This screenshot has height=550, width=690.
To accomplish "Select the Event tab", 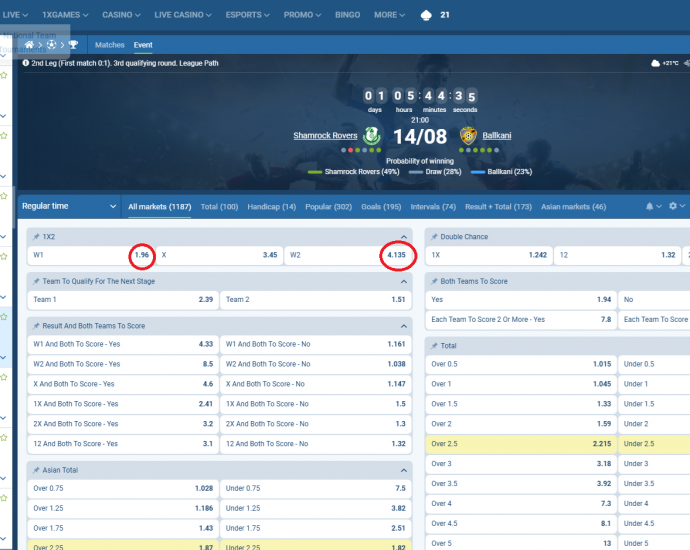I will 143,45.
